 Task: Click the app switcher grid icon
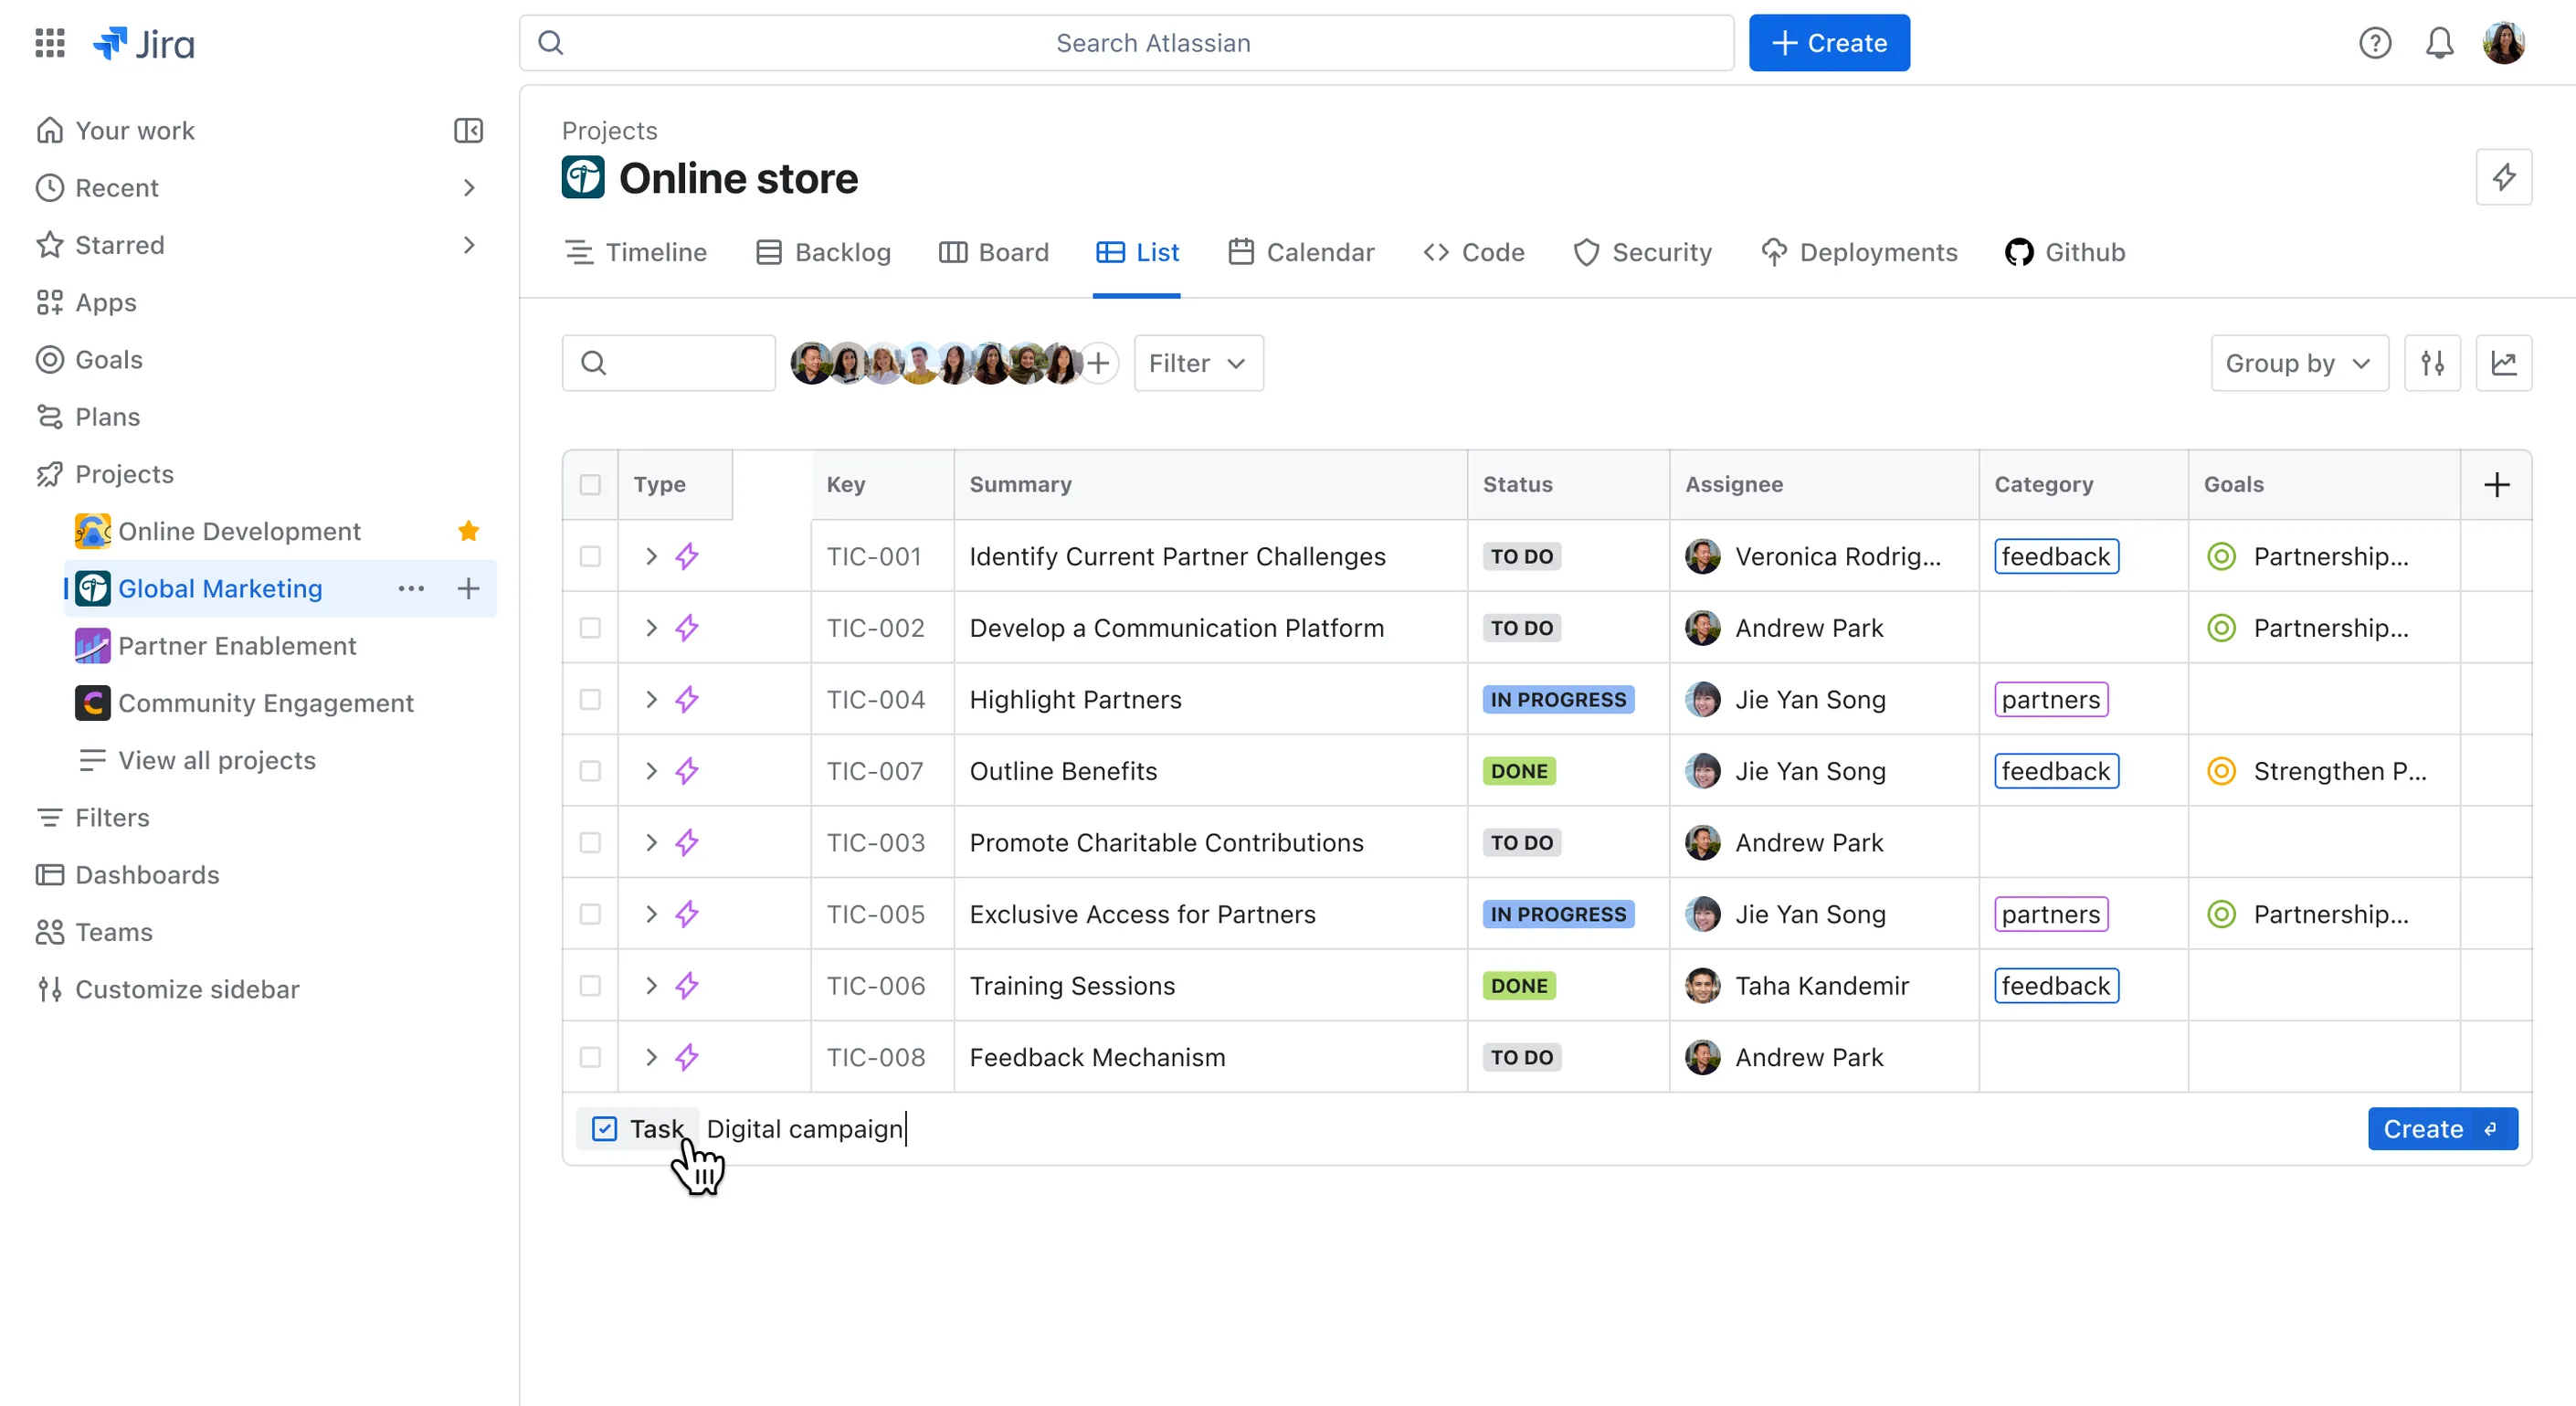(x=48, y=43)
